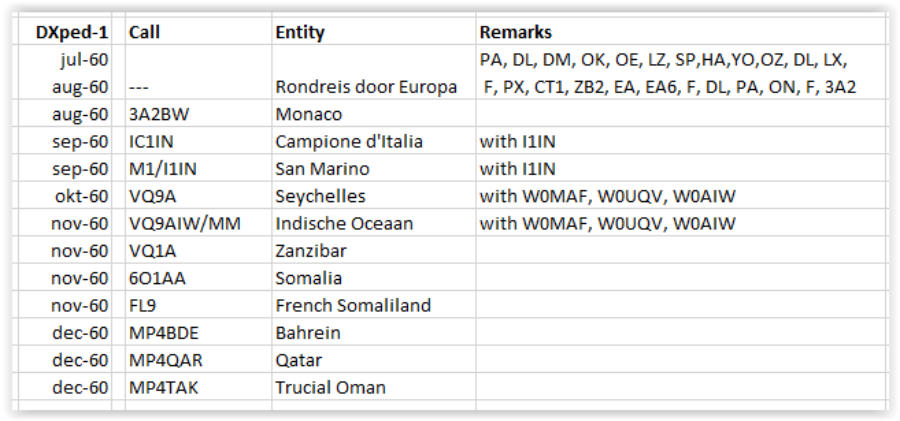Click the Entity column header

[x=300, y=32]
